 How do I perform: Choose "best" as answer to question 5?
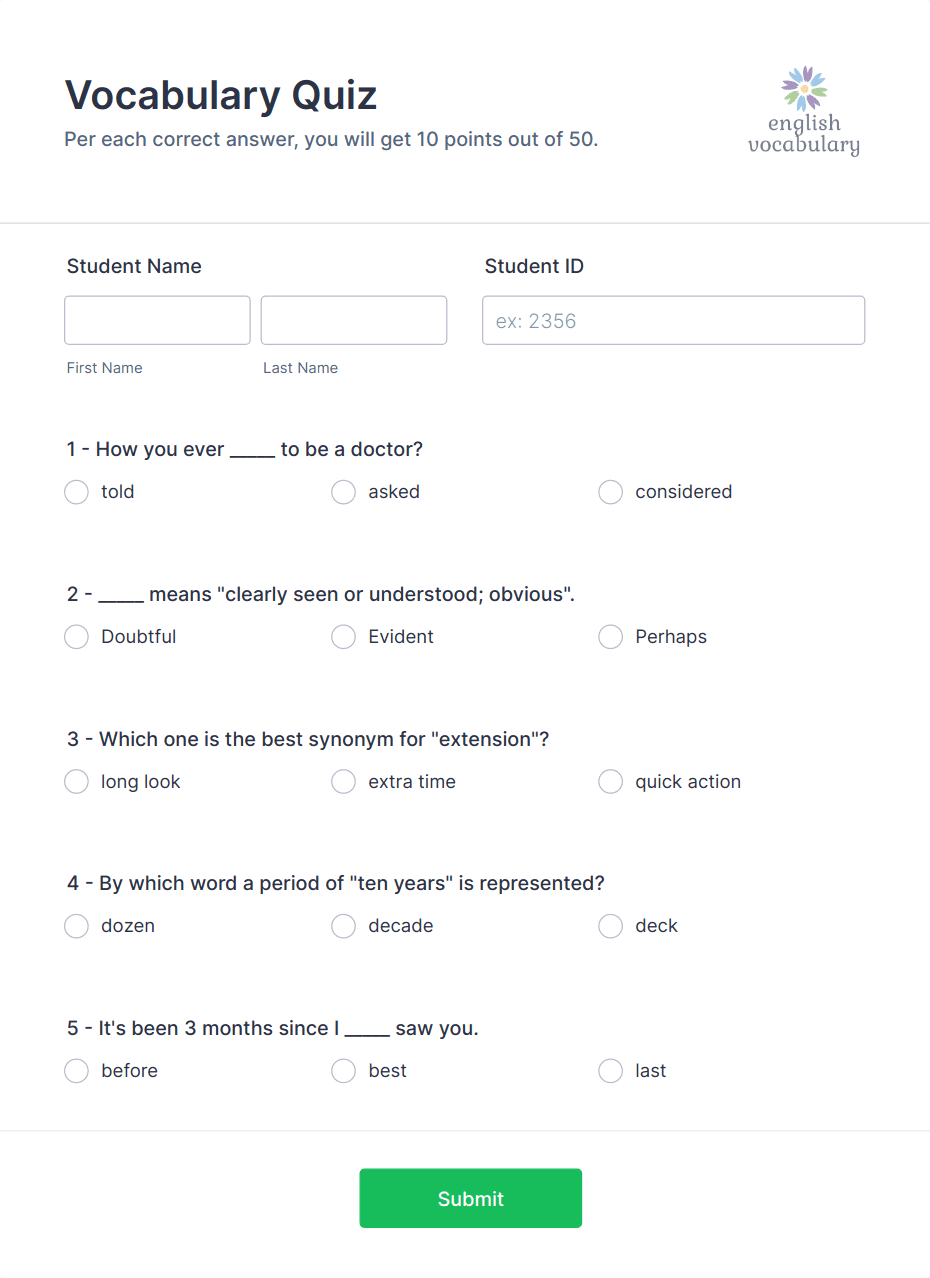(x=343, y=1070)
